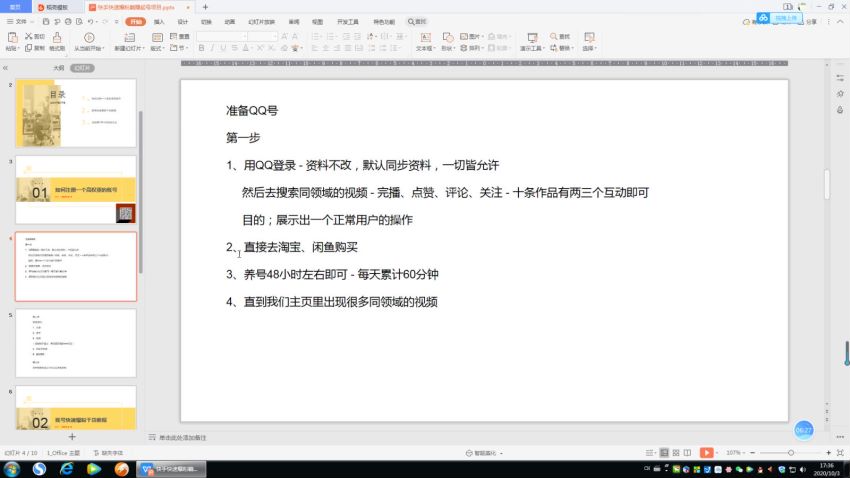Click the Share button at top right
Viewport: 850px width, 478px height.
coord(810,22)
